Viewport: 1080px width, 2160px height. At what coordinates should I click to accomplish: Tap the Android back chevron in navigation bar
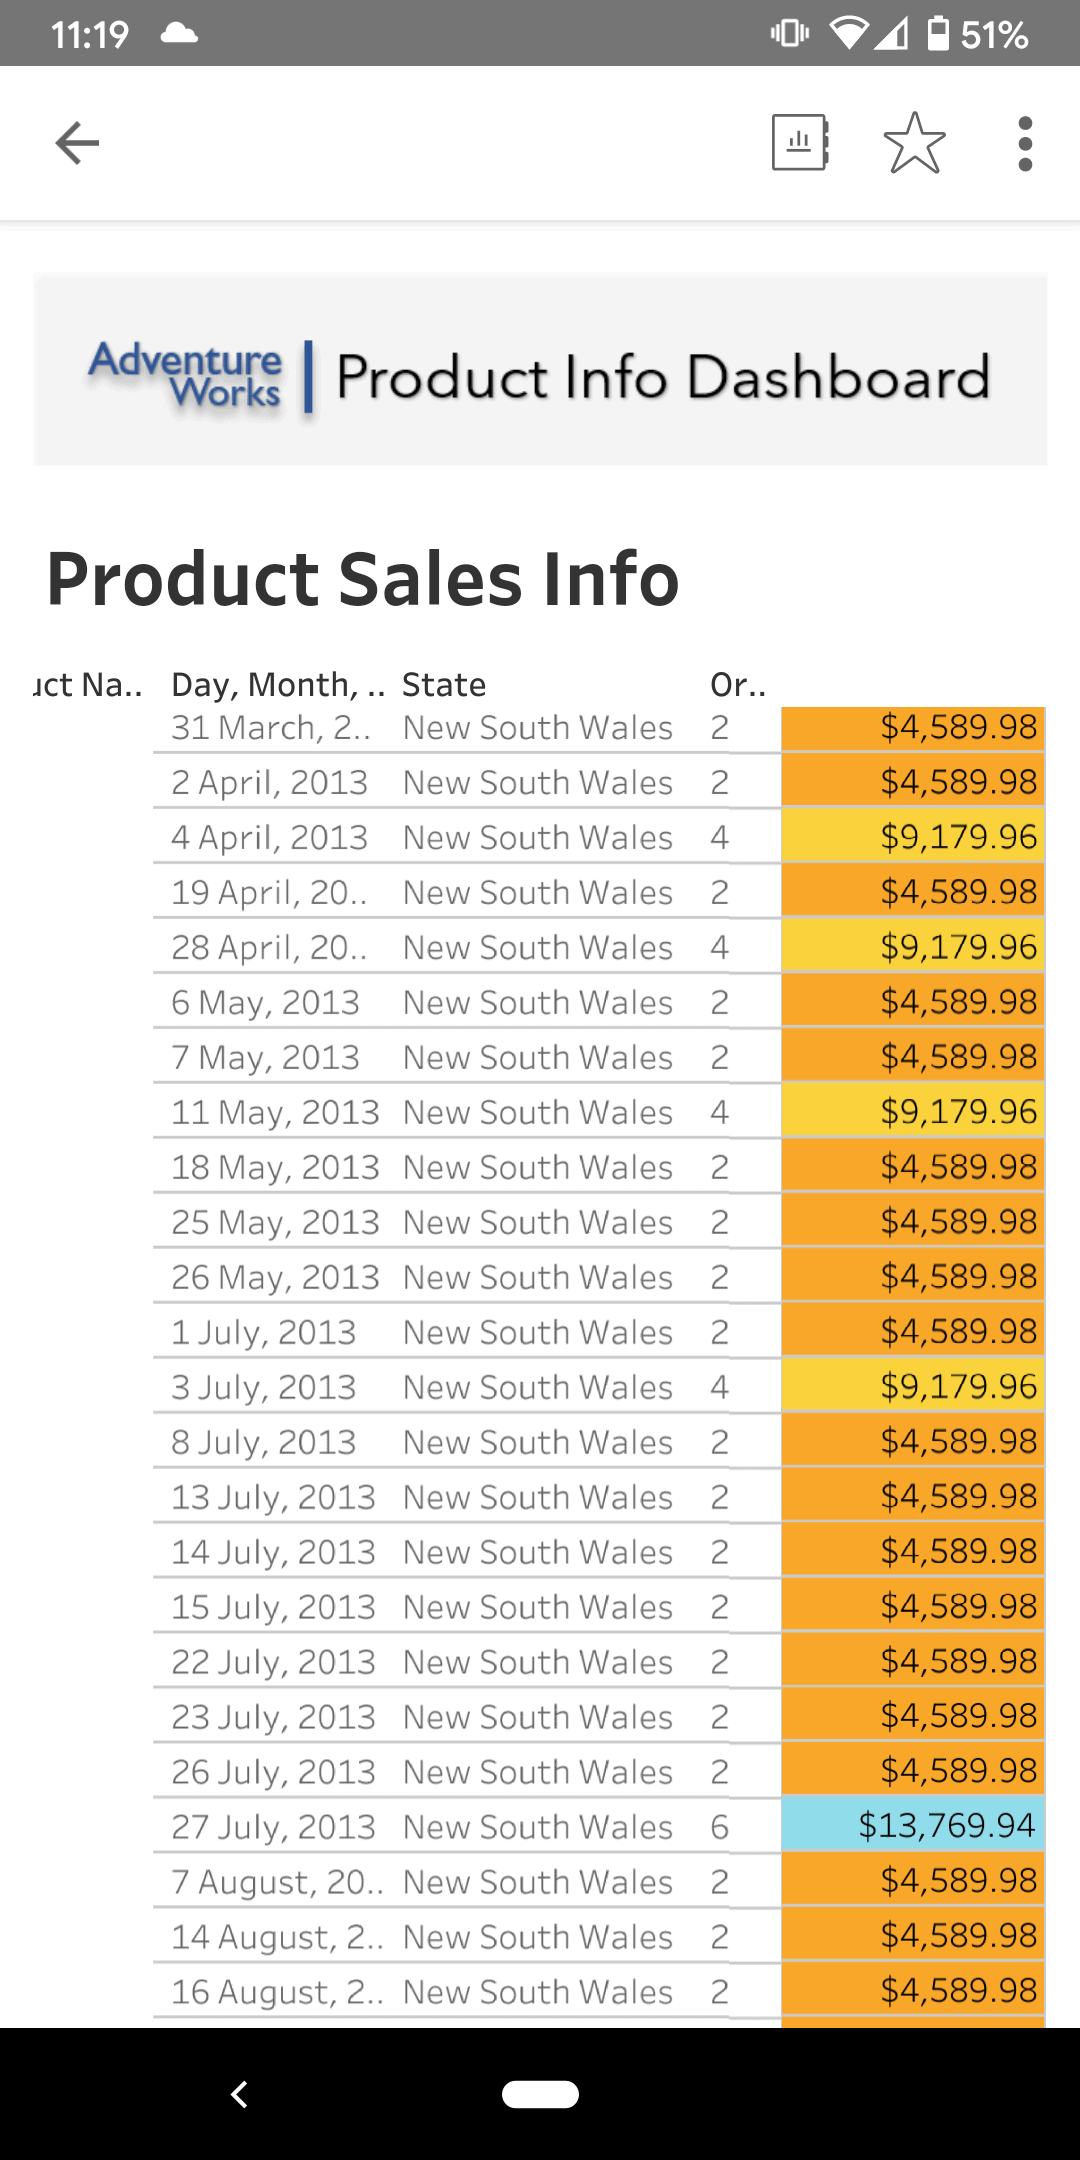(x=240, y=2093)
